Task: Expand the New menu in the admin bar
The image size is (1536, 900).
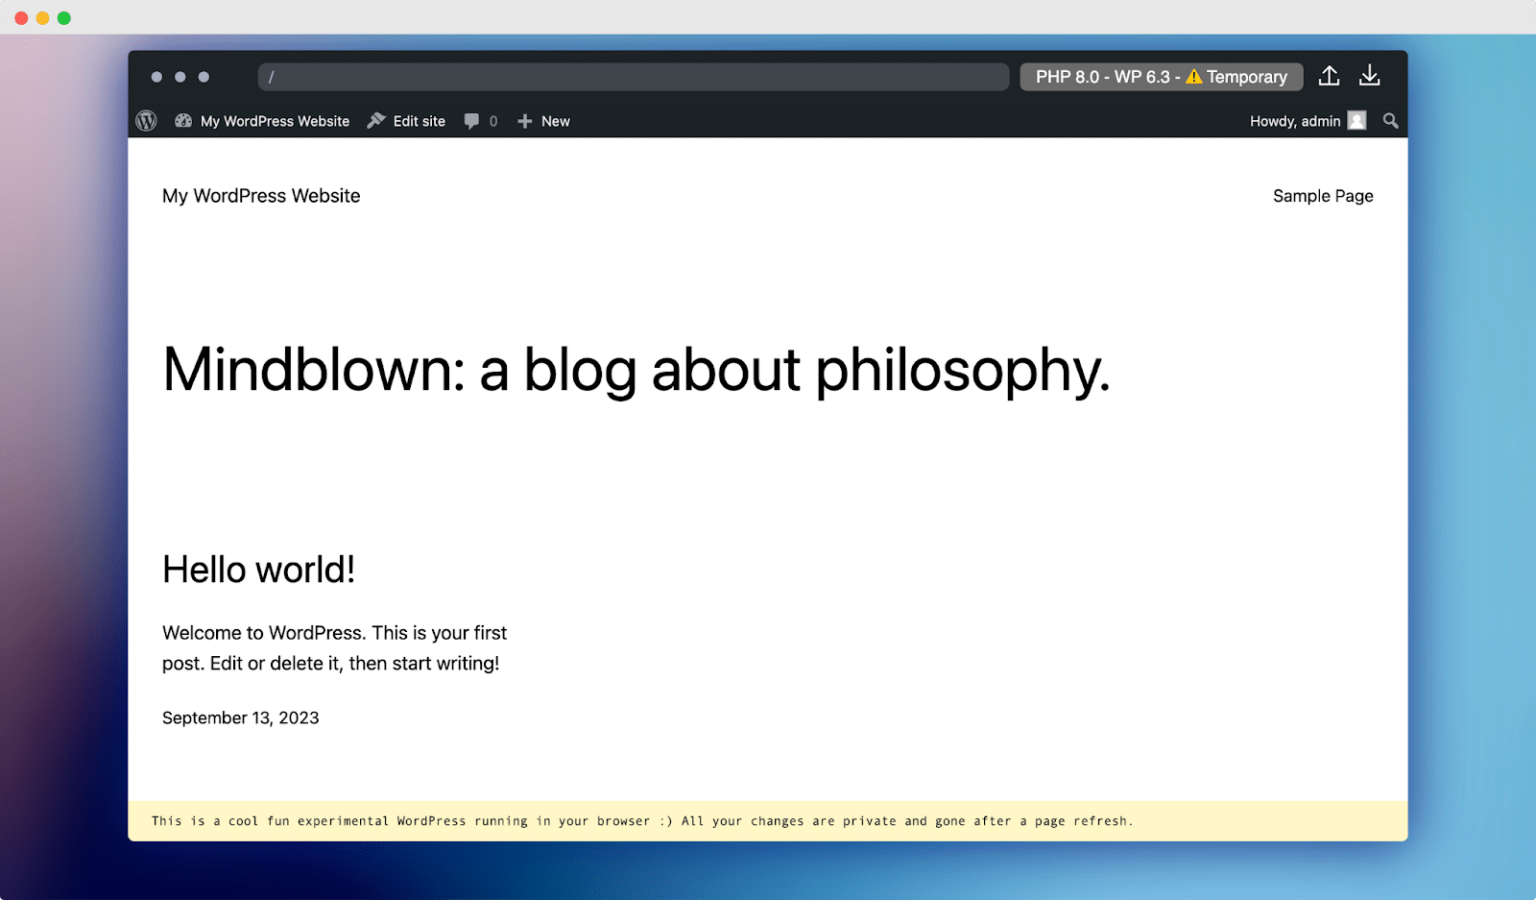Action: coord(543,120)
